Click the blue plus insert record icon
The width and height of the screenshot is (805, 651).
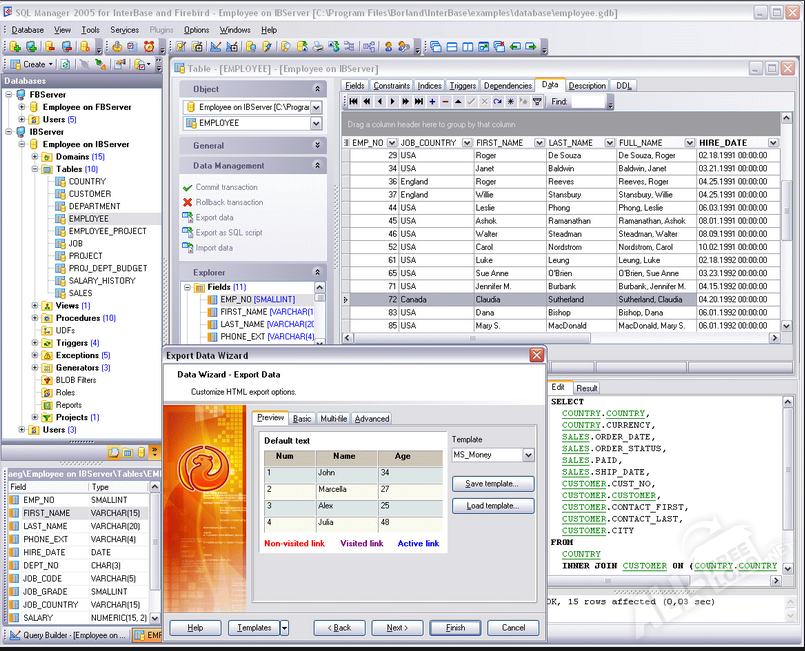tap(432, 102)
